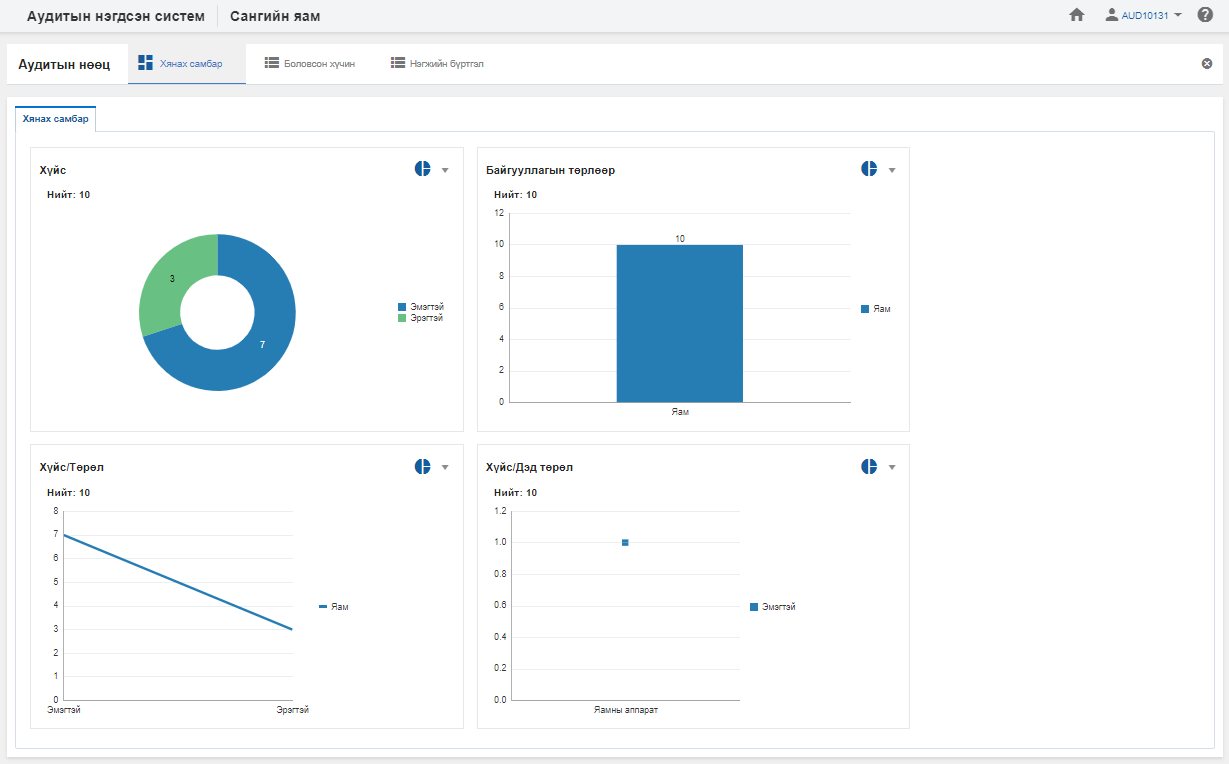1229x764 pixels.
Task: Click the Яамны аппарат axis label
Action: point(625,710)
